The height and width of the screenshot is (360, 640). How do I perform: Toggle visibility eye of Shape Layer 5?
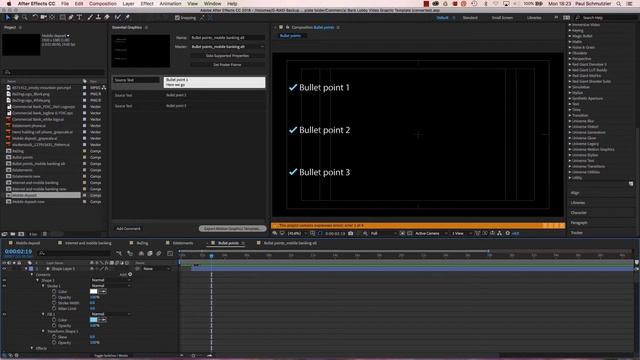point(4,269)
